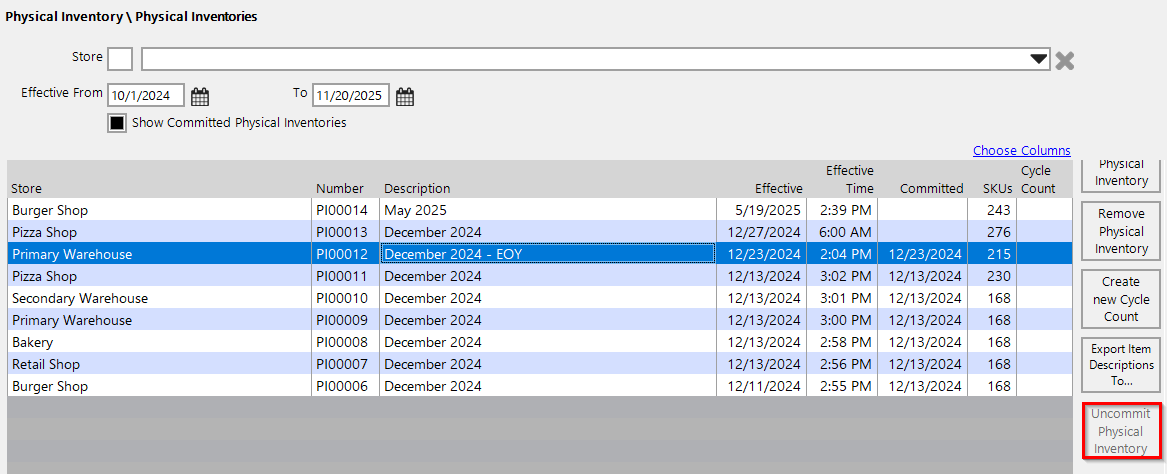The image size is (1167, 474).
Task: Open the Effective From calendar picker
Action: point(200,97)
